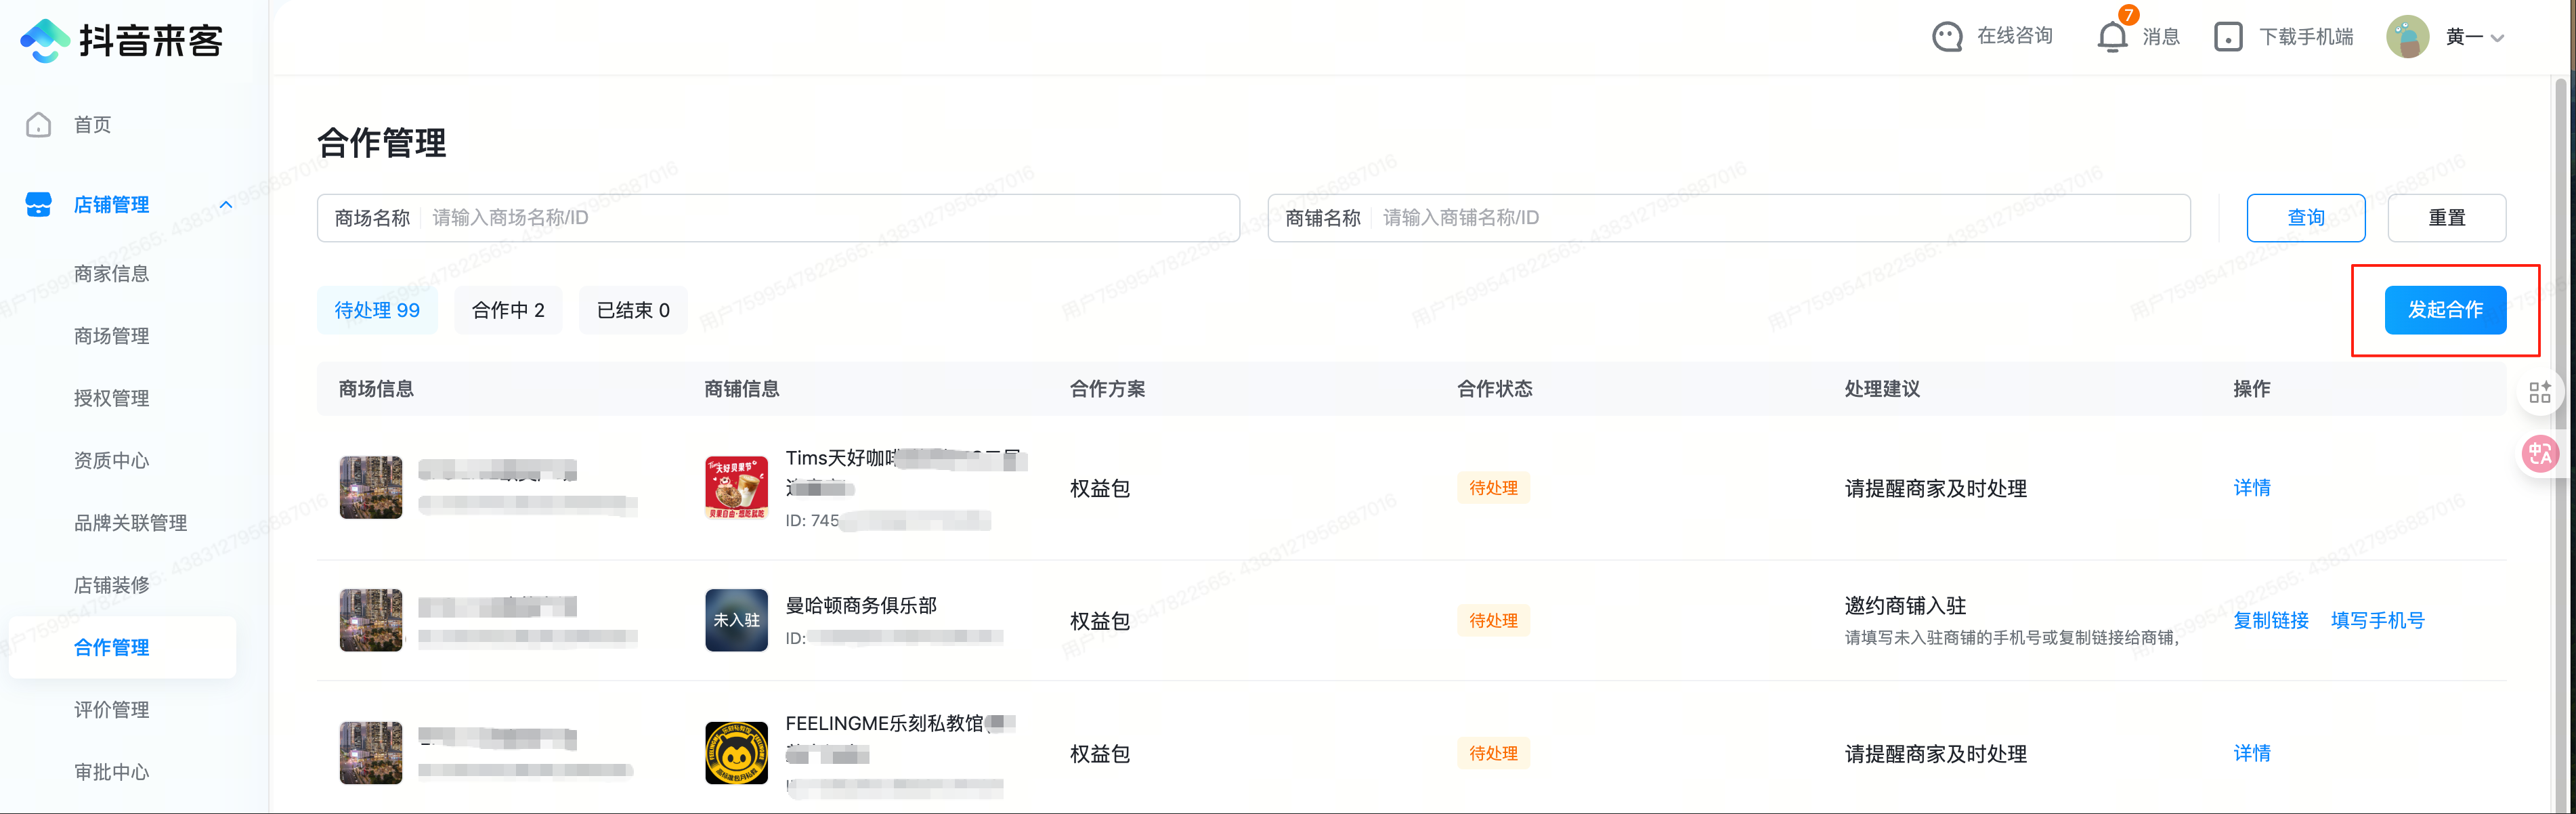The width and height of the screenshot is (2576, 814).
Task: Focus the 商场名称 input field
Action: pos(830,218)
